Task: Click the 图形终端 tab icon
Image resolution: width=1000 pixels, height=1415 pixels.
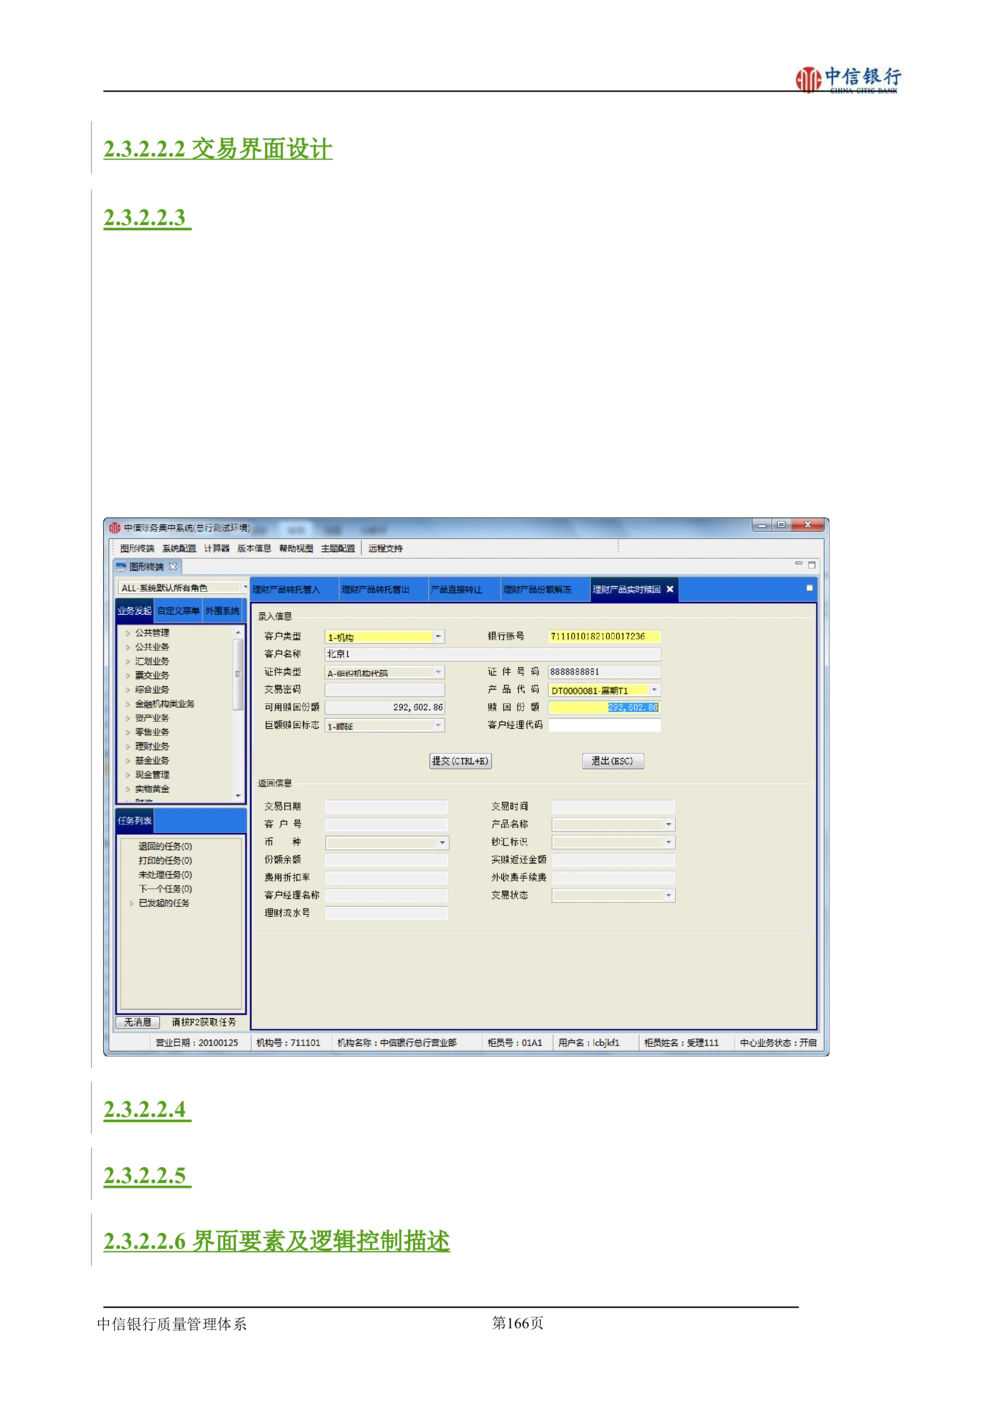Action: tap(122, 567)
